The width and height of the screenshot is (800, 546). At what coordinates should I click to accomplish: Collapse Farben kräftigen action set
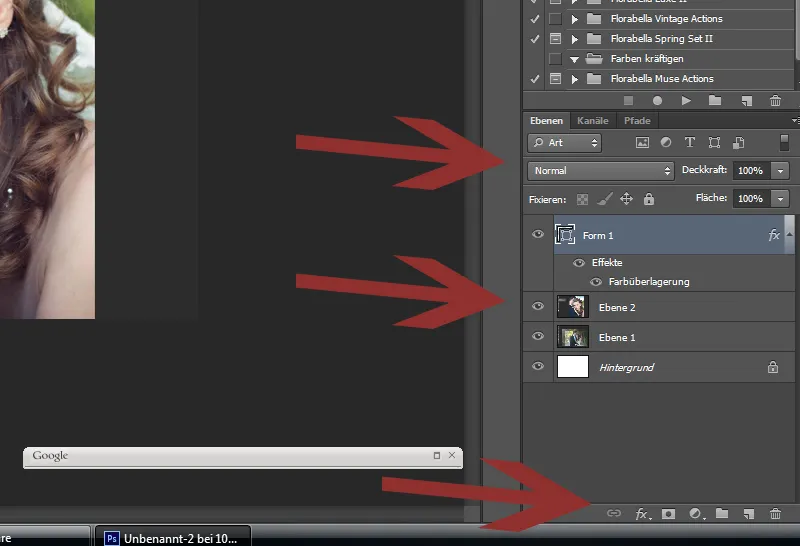click(x=574, y=60)
